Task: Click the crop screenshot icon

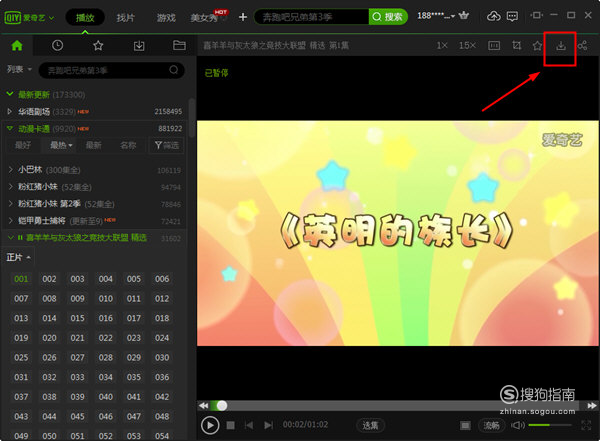Action: (517, 46)
